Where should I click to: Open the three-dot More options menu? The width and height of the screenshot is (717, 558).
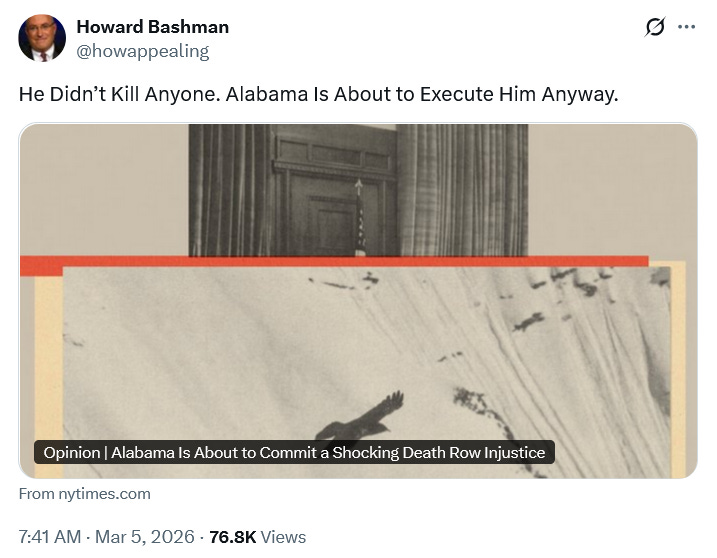point(686,27)
